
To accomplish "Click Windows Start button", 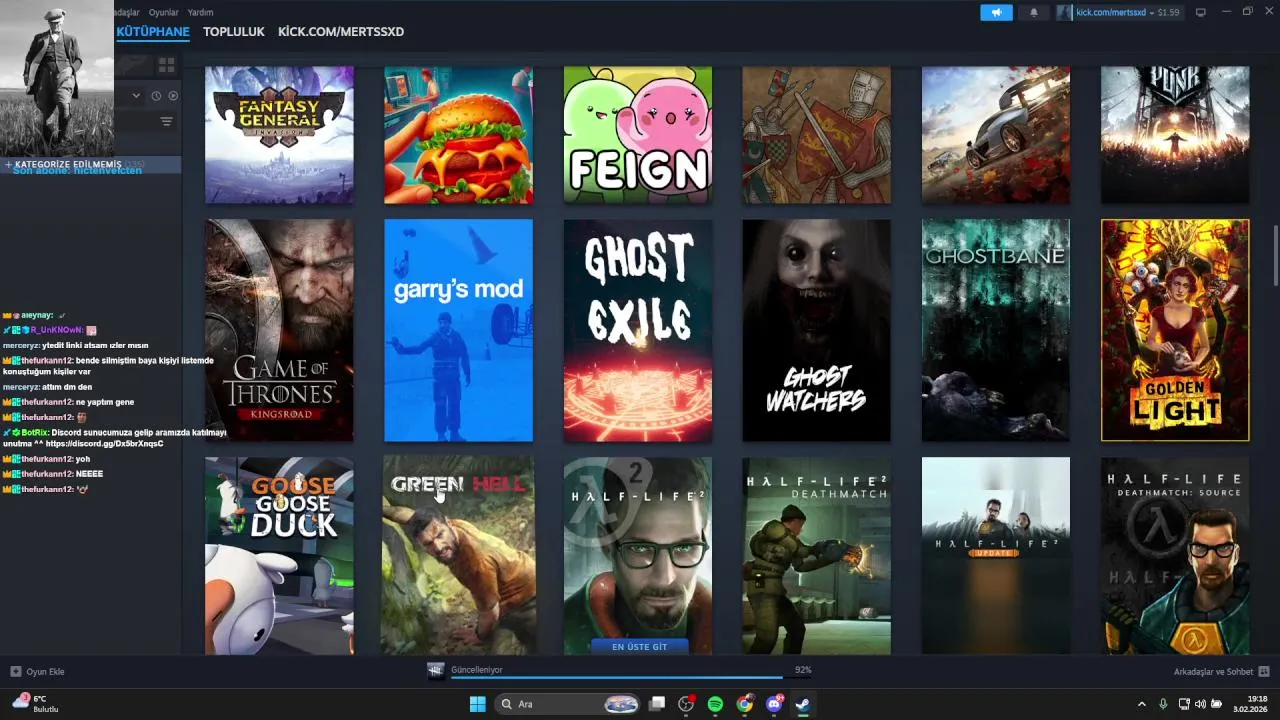I will (477, 704).
